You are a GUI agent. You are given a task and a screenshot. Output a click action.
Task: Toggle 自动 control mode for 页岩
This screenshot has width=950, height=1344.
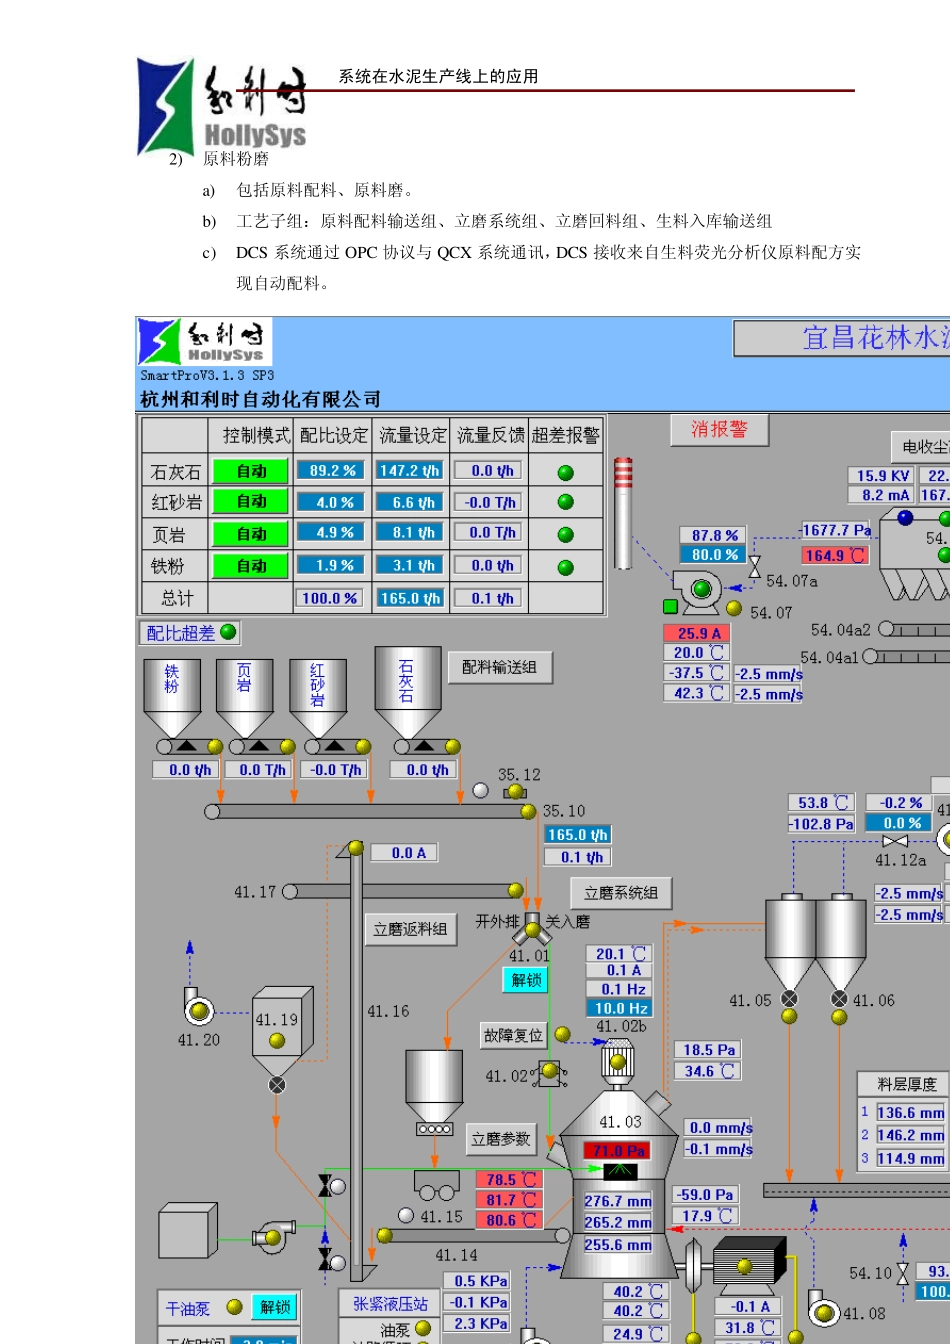(x=250, y=534)
